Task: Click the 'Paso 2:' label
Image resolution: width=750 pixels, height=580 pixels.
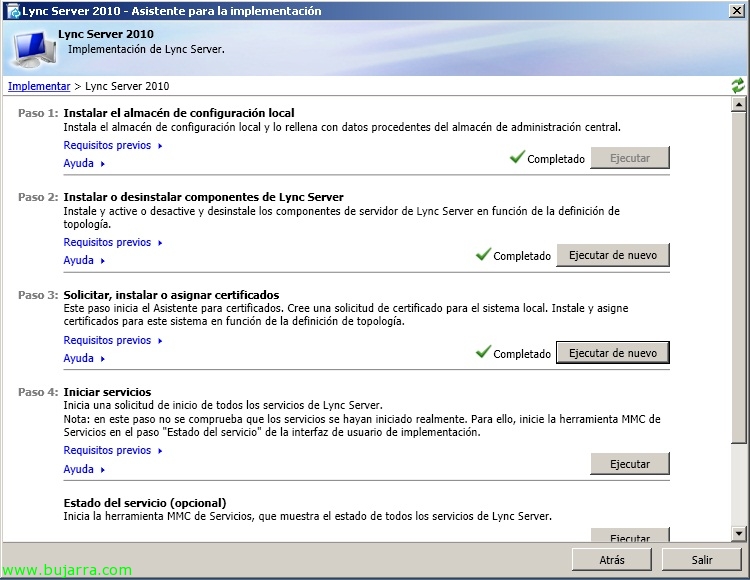Action: coord(38,197)
